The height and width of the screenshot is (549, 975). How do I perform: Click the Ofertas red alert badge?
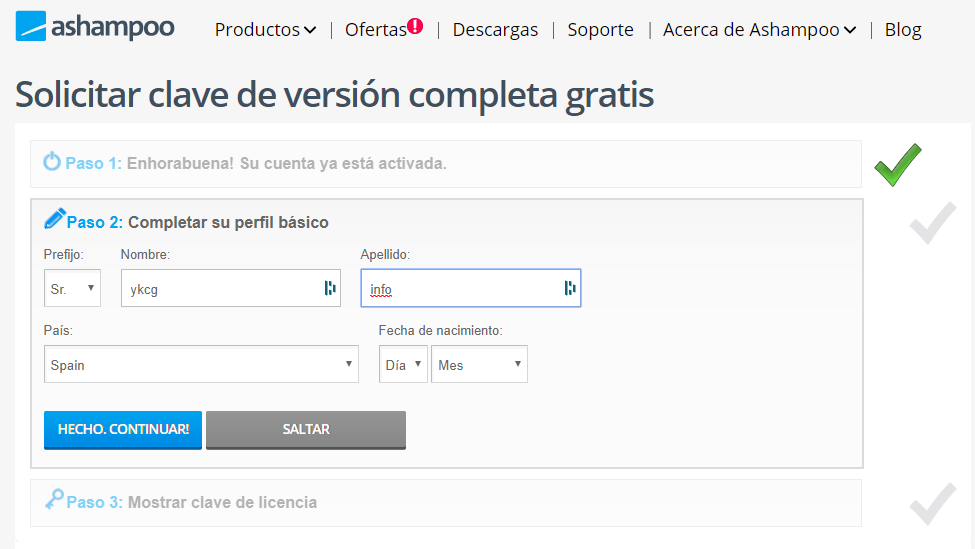415,26
